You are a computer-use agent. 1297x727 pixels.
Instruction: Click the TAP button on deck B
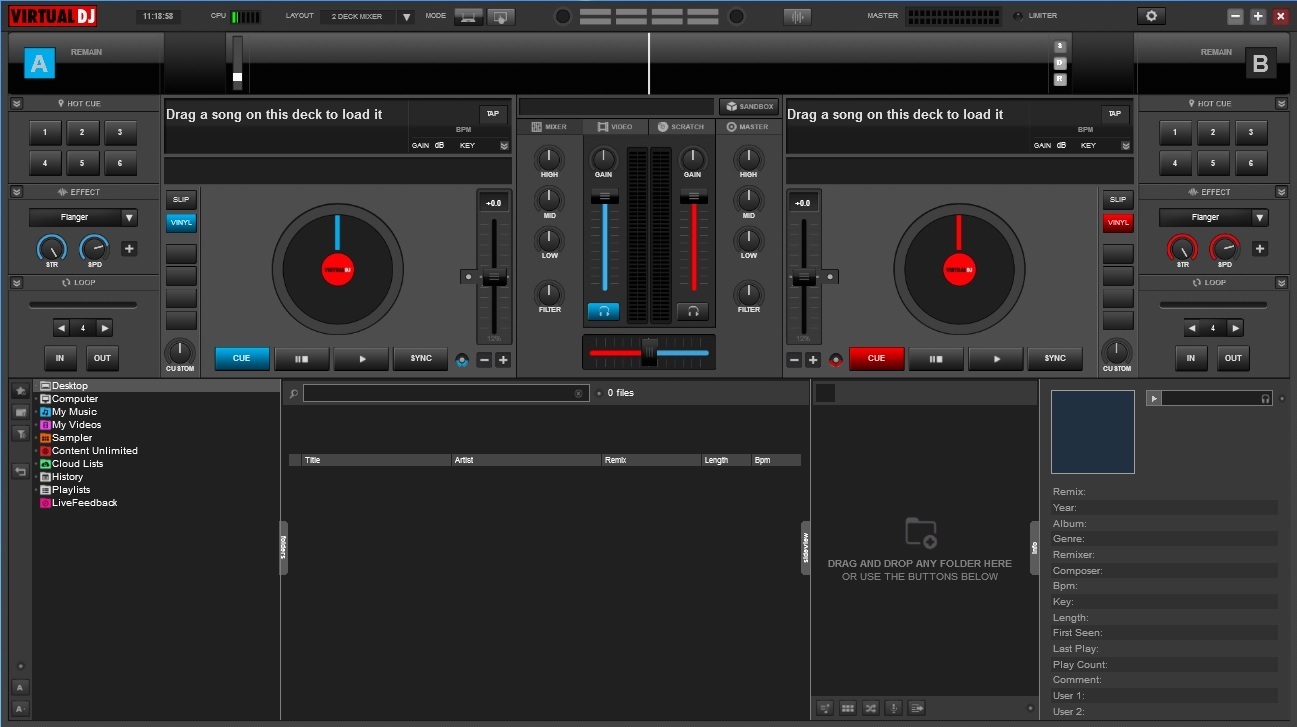tap(1113, 114)
